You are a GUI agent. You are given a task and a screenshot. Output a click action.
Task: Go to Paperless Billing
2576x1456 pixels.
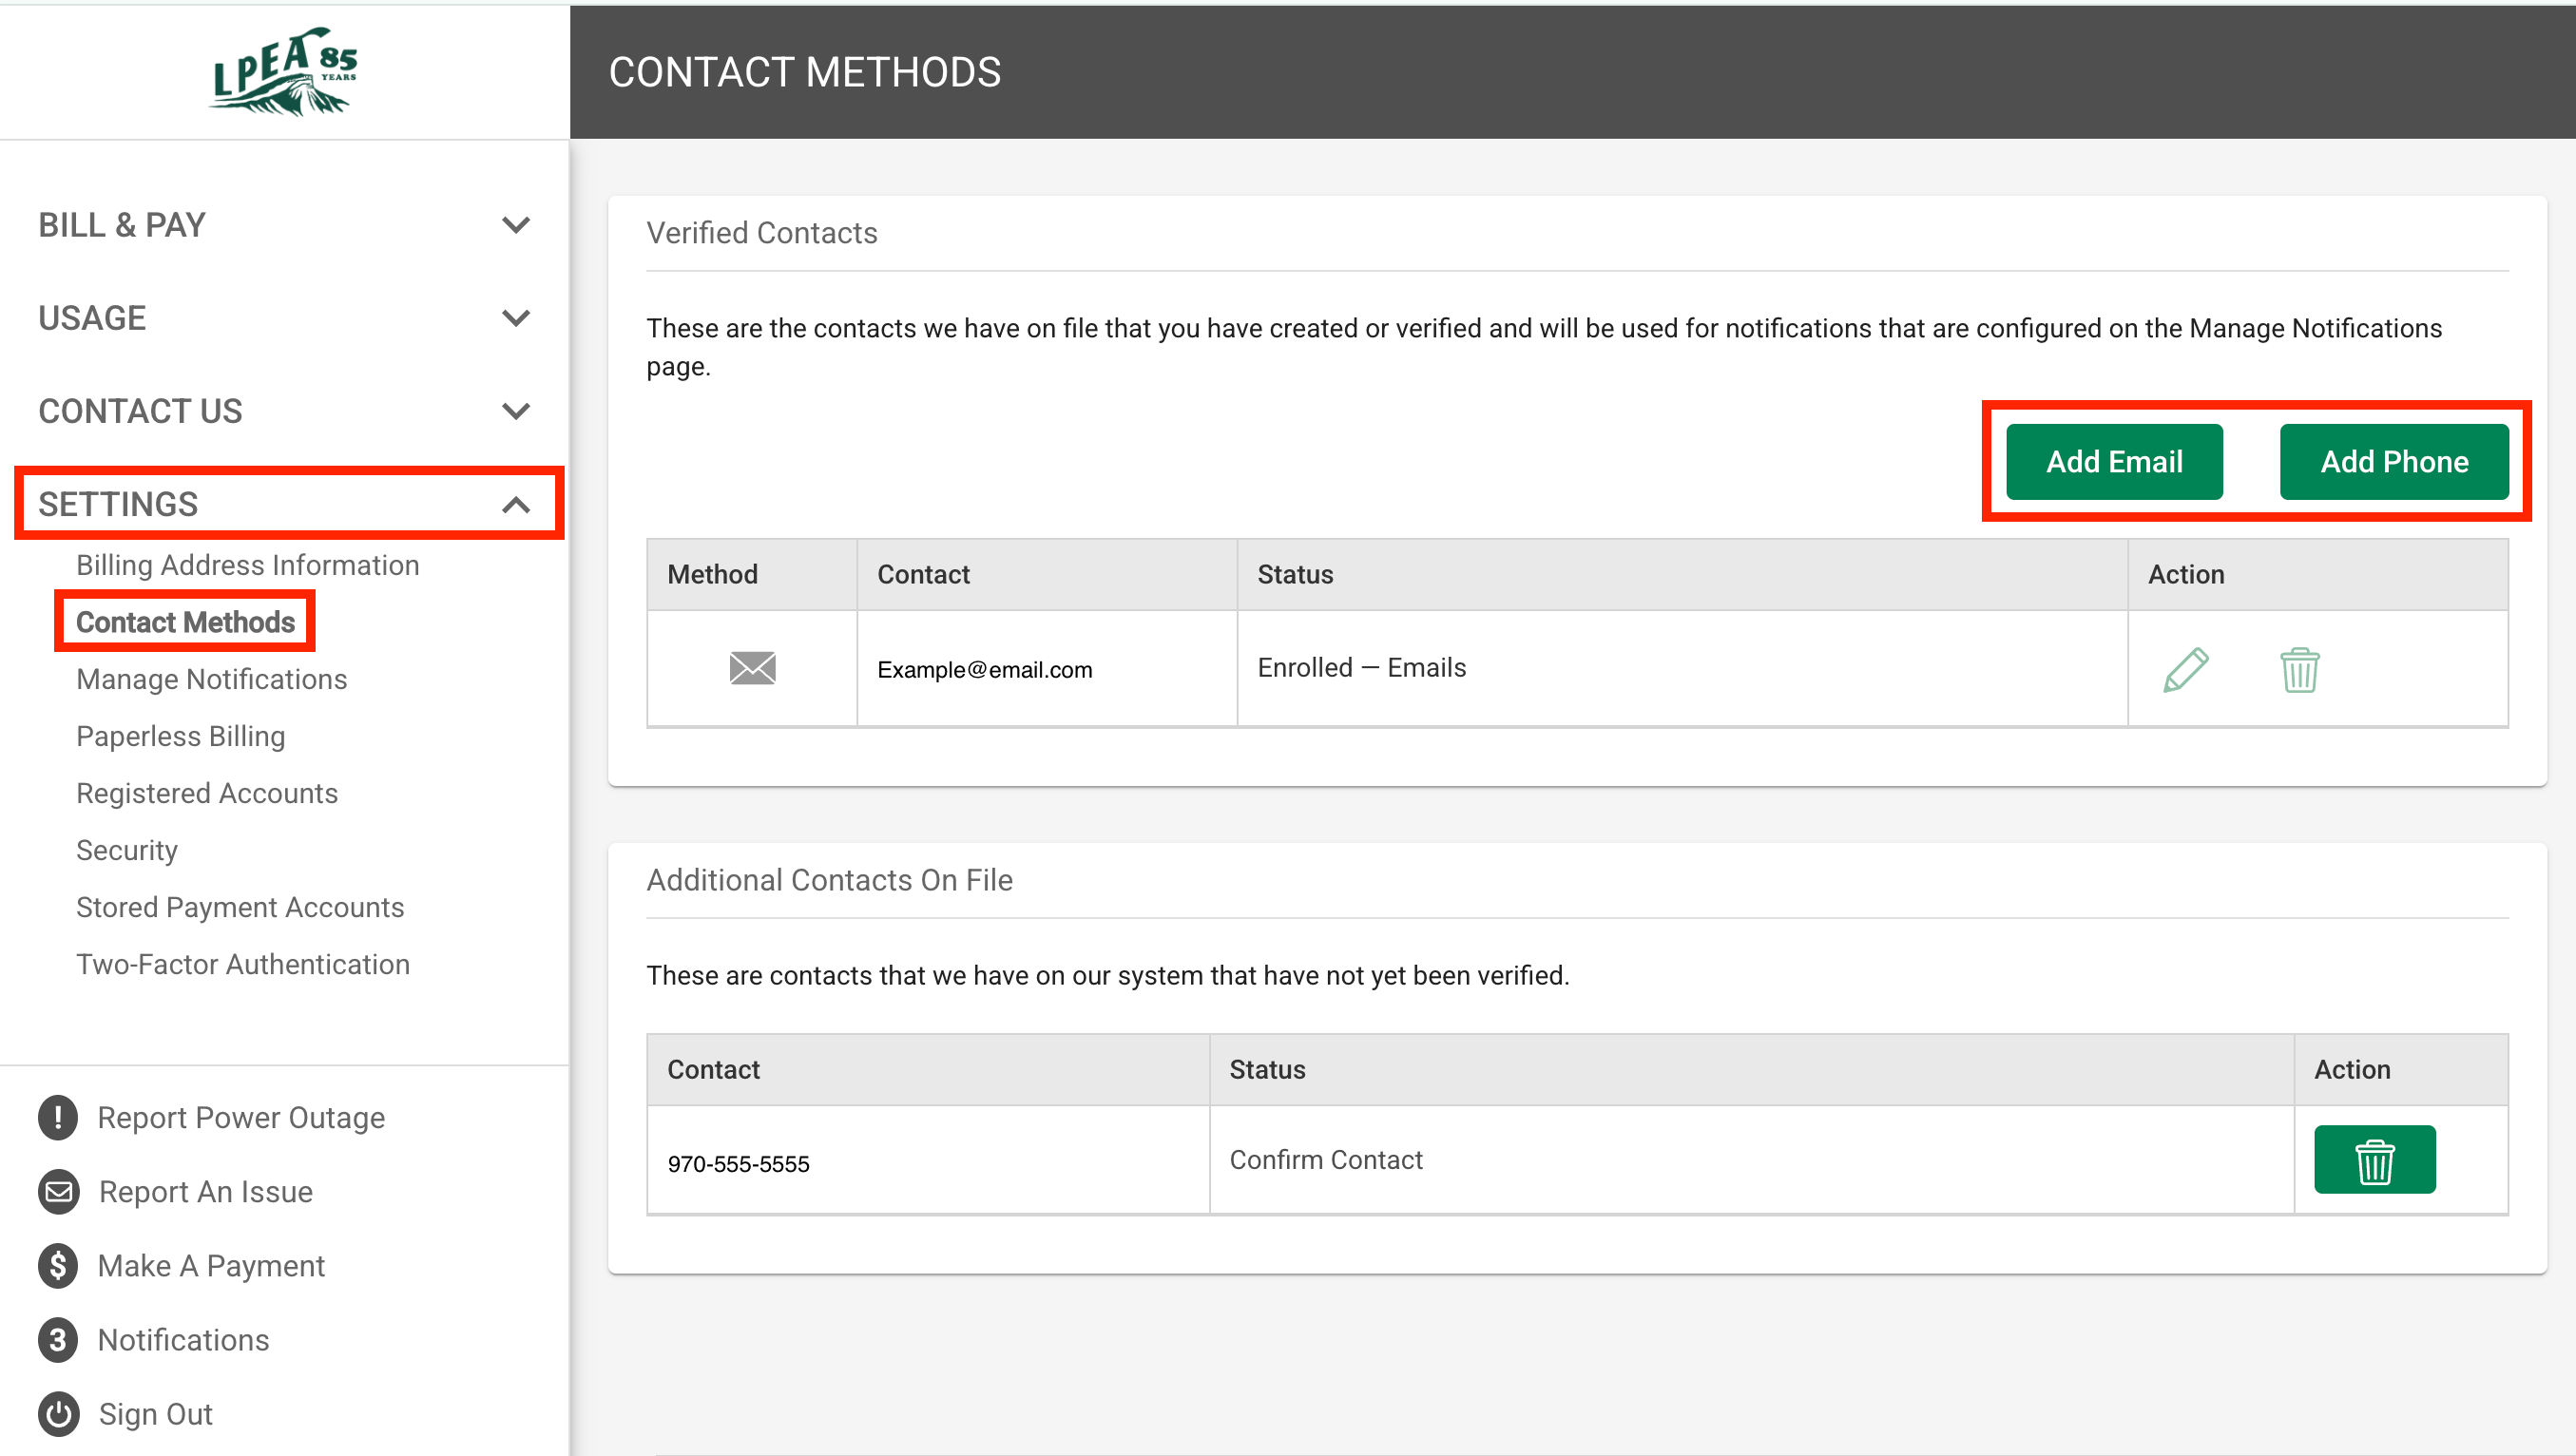tap(180, 736)
